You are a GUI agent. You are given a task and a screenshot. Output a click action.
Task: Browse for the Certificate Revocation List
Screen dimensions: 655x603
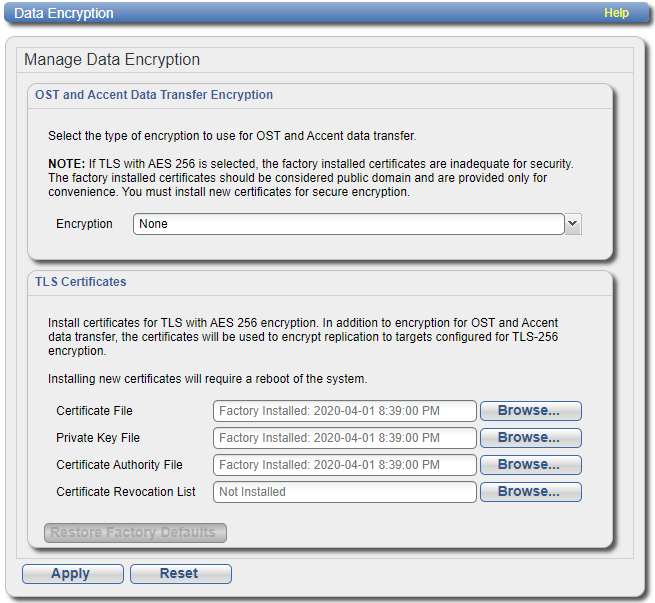point(530,492)
